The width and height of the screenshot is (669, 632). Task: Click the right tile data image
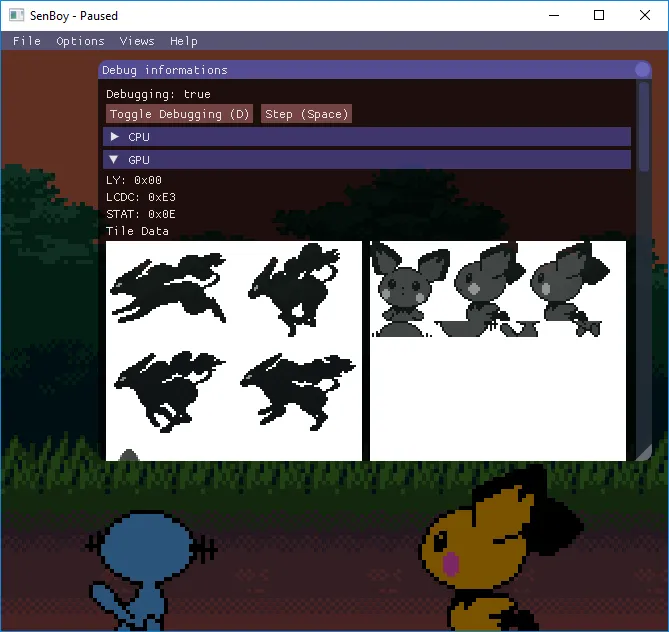point(497,351)
